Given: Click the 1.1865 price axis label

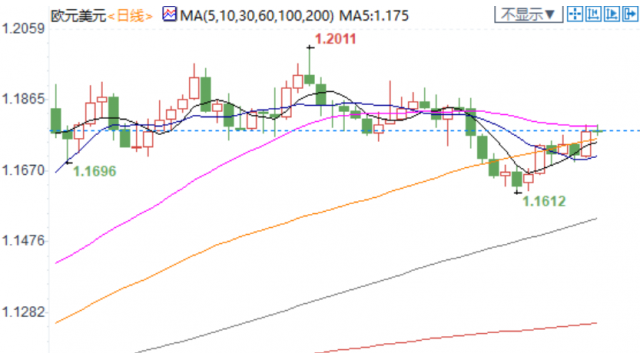Looking at the screenshot, I should point(23,99).
